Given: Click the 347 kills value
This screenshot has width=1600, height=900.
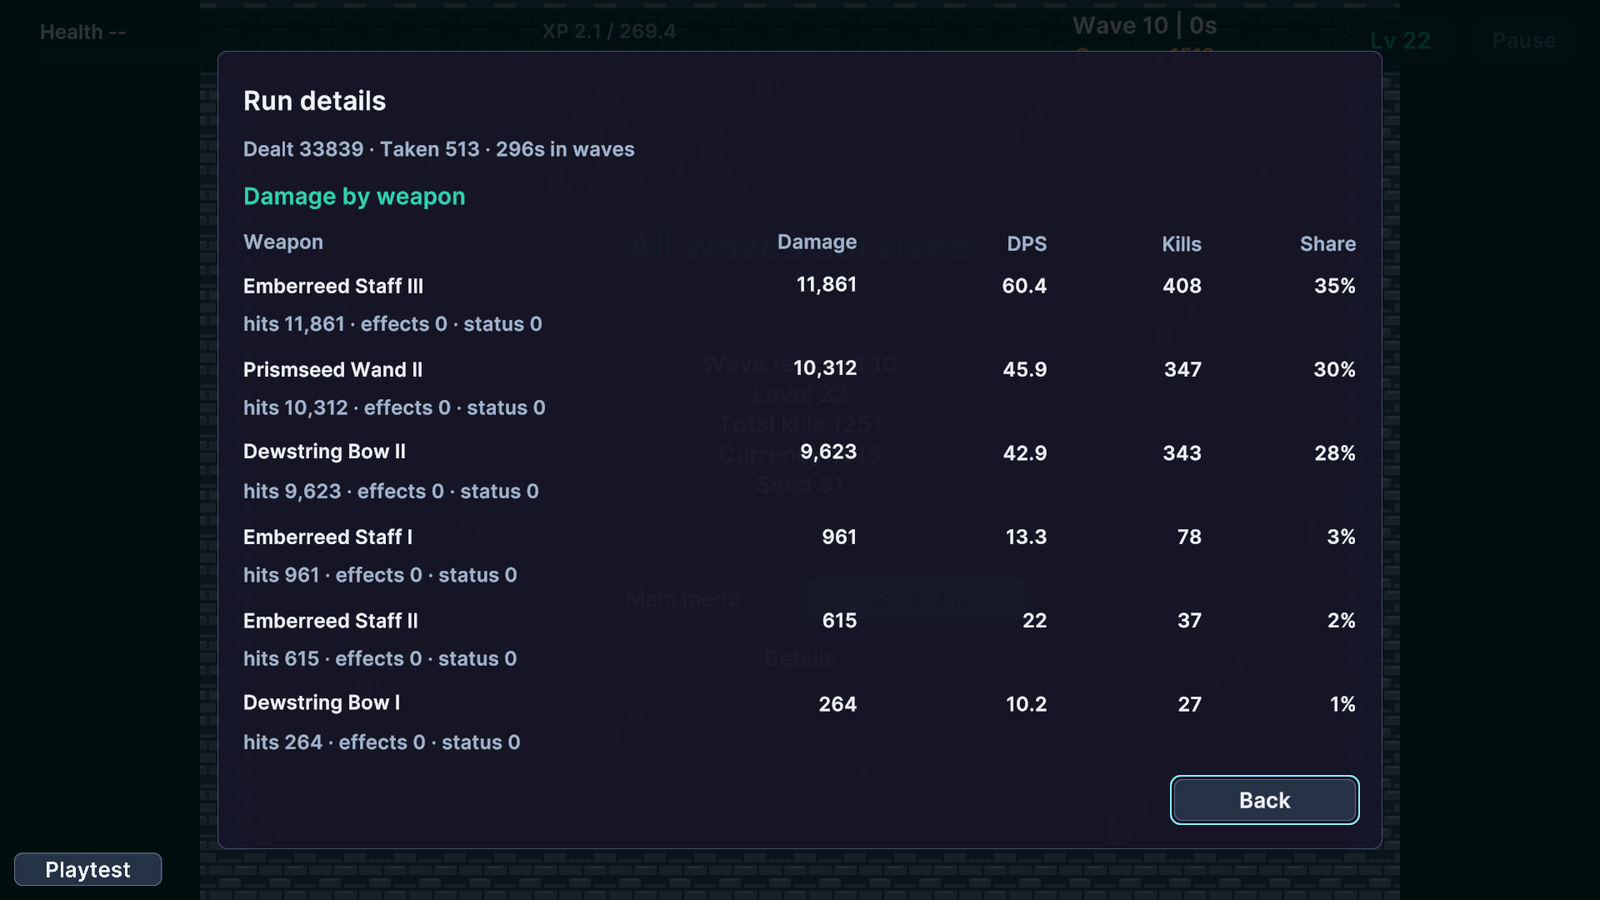Looking at the screenshot, I should point(1183,370).
